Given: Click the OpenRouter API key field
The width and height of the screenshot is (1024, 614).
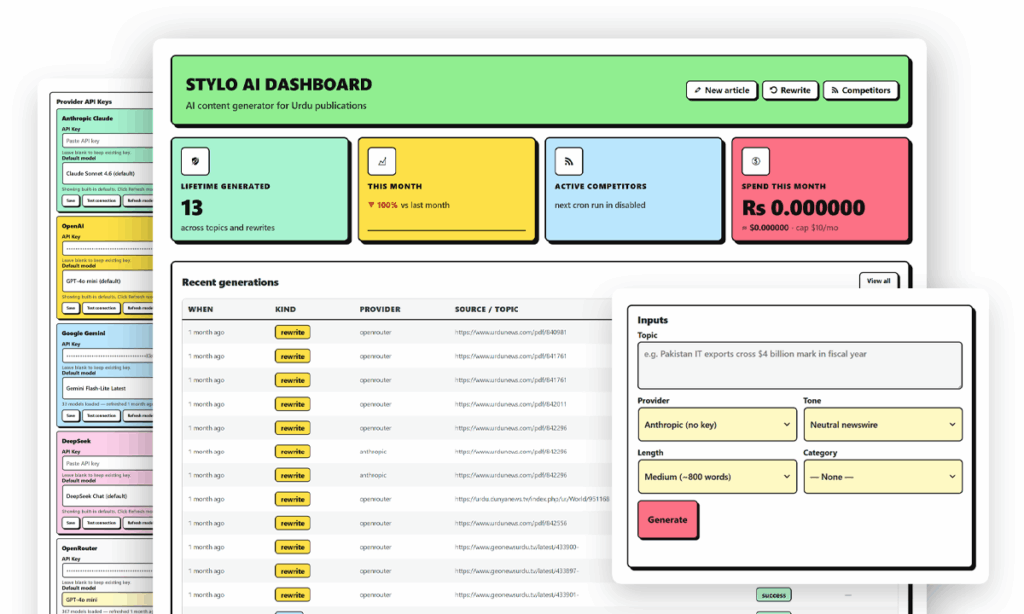Looking at the screenshot, I should point(108,570).
